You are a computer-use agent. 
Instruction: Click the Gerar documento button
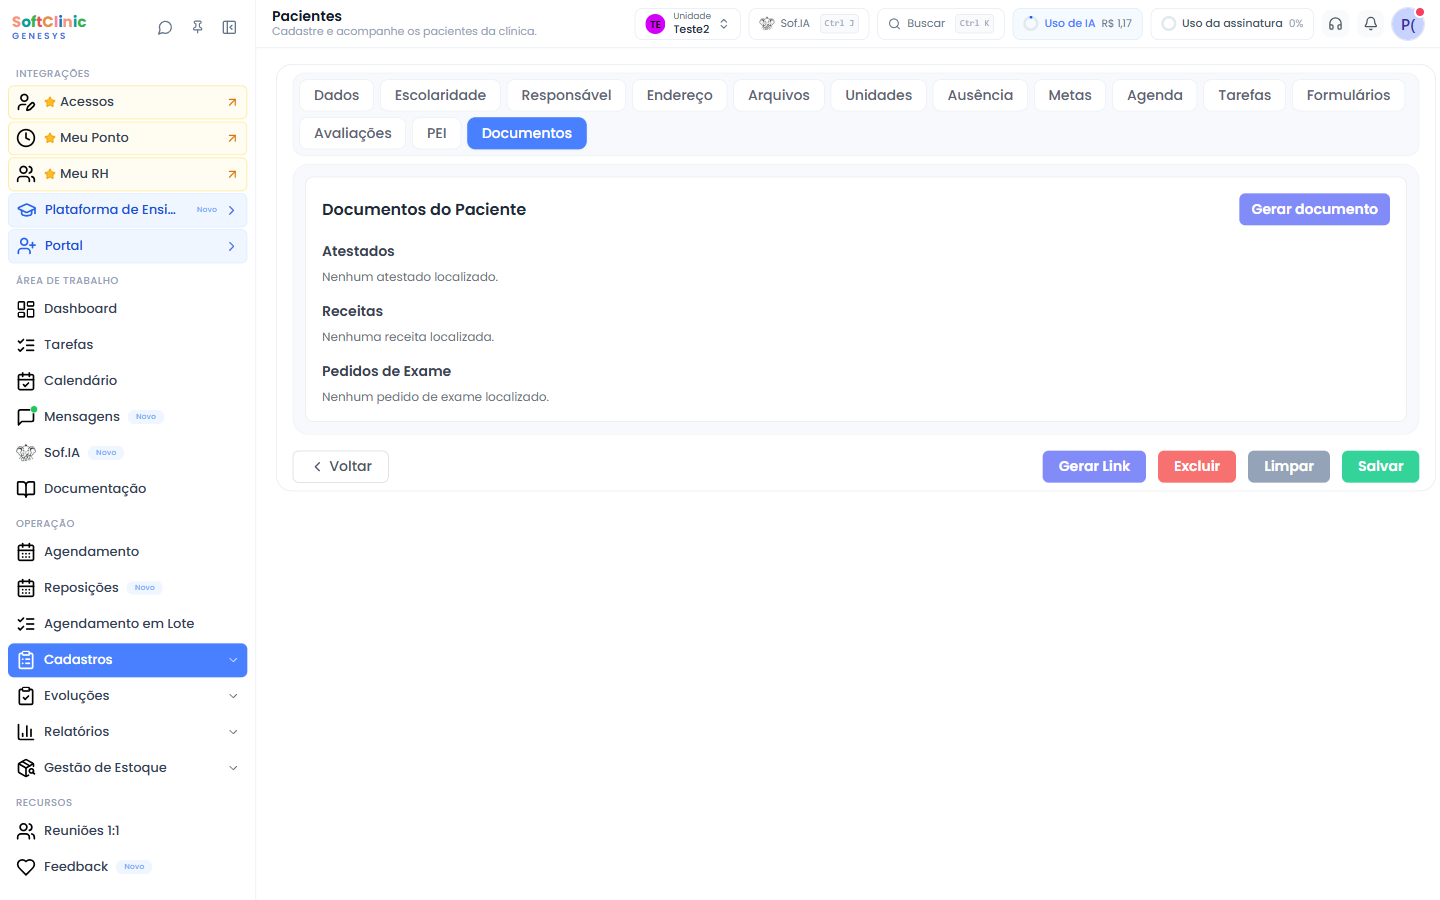[1314, 209]
